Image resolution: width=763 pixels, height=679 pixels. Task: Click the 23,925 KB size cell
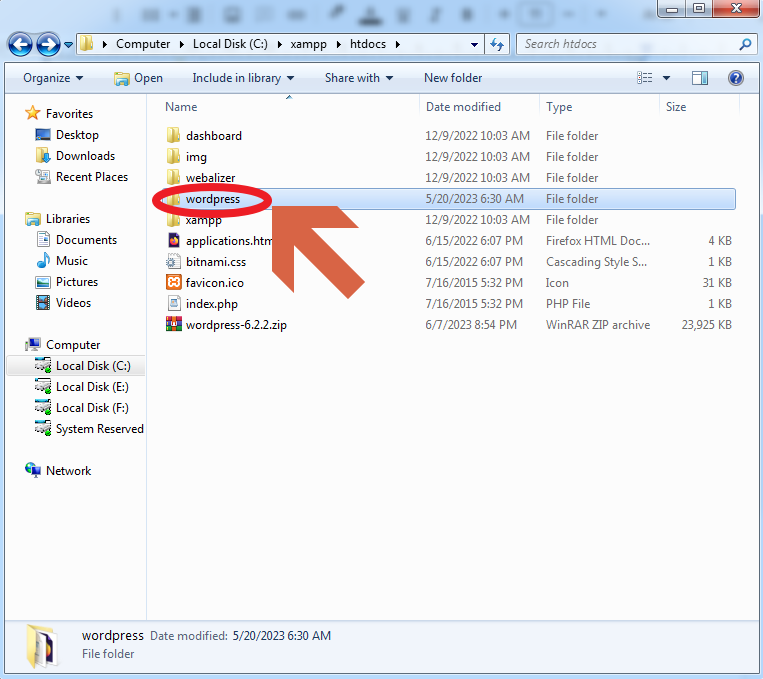pyautogui.click(x=707, y=325)
